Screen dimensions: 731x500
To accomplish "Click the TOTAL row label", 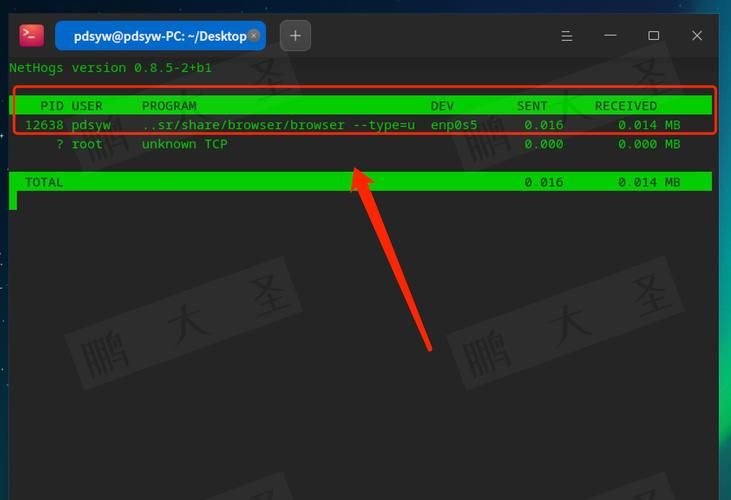I will click(44, 182).
